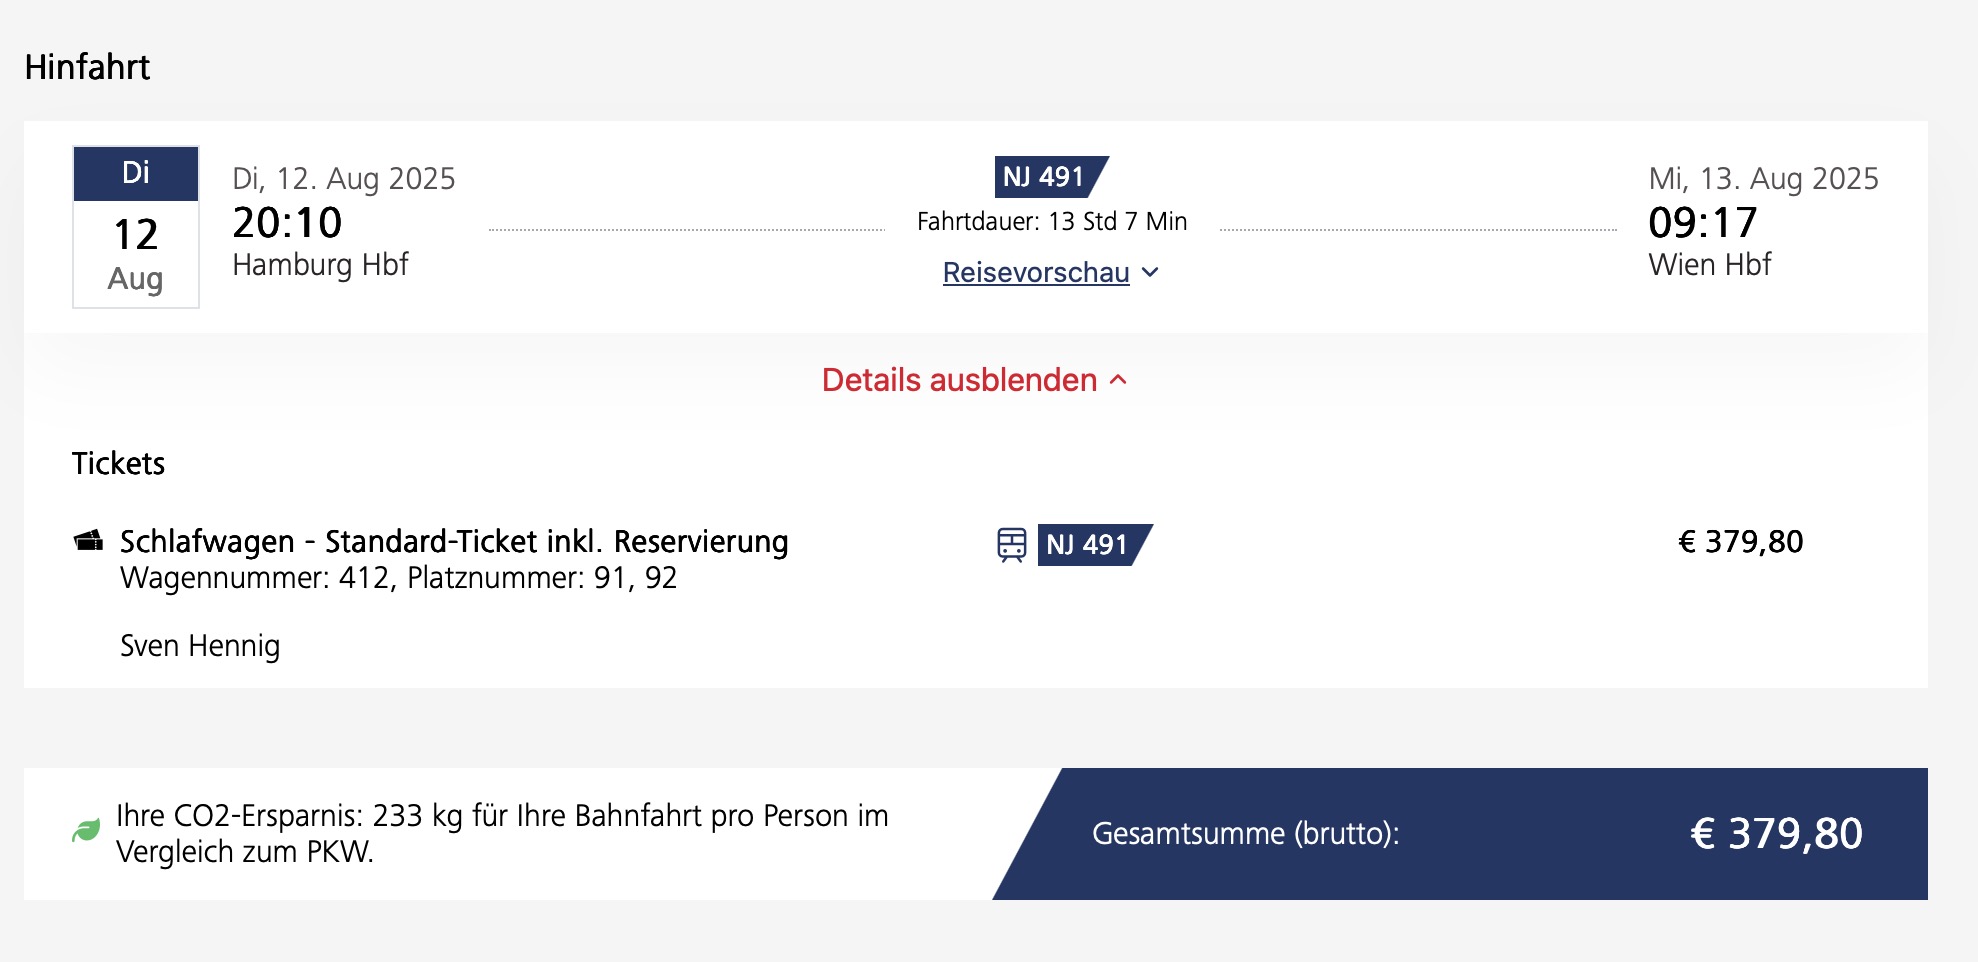Open the Reisevorschau link
The width and height of the screenshot is (1978, 962).
coord(1035,272)
